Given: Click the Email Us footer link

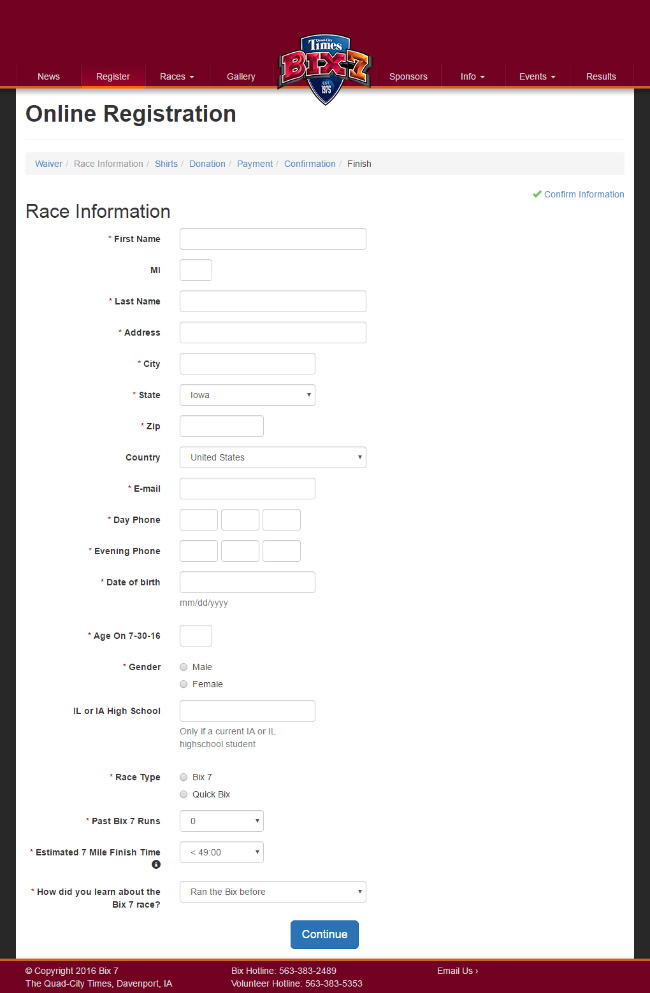Looking at the screenshot, I should click(457, 971).
